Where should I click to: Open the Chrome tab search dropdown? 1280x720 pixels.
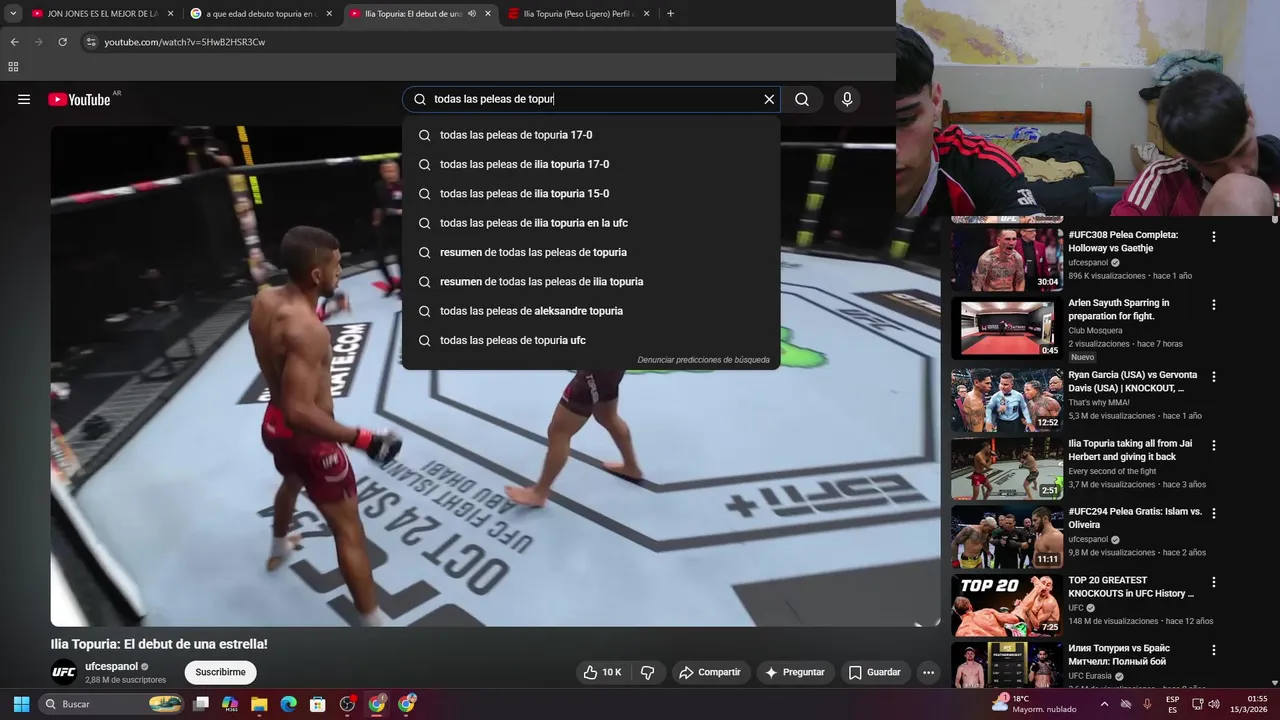[x=13, y=14]
